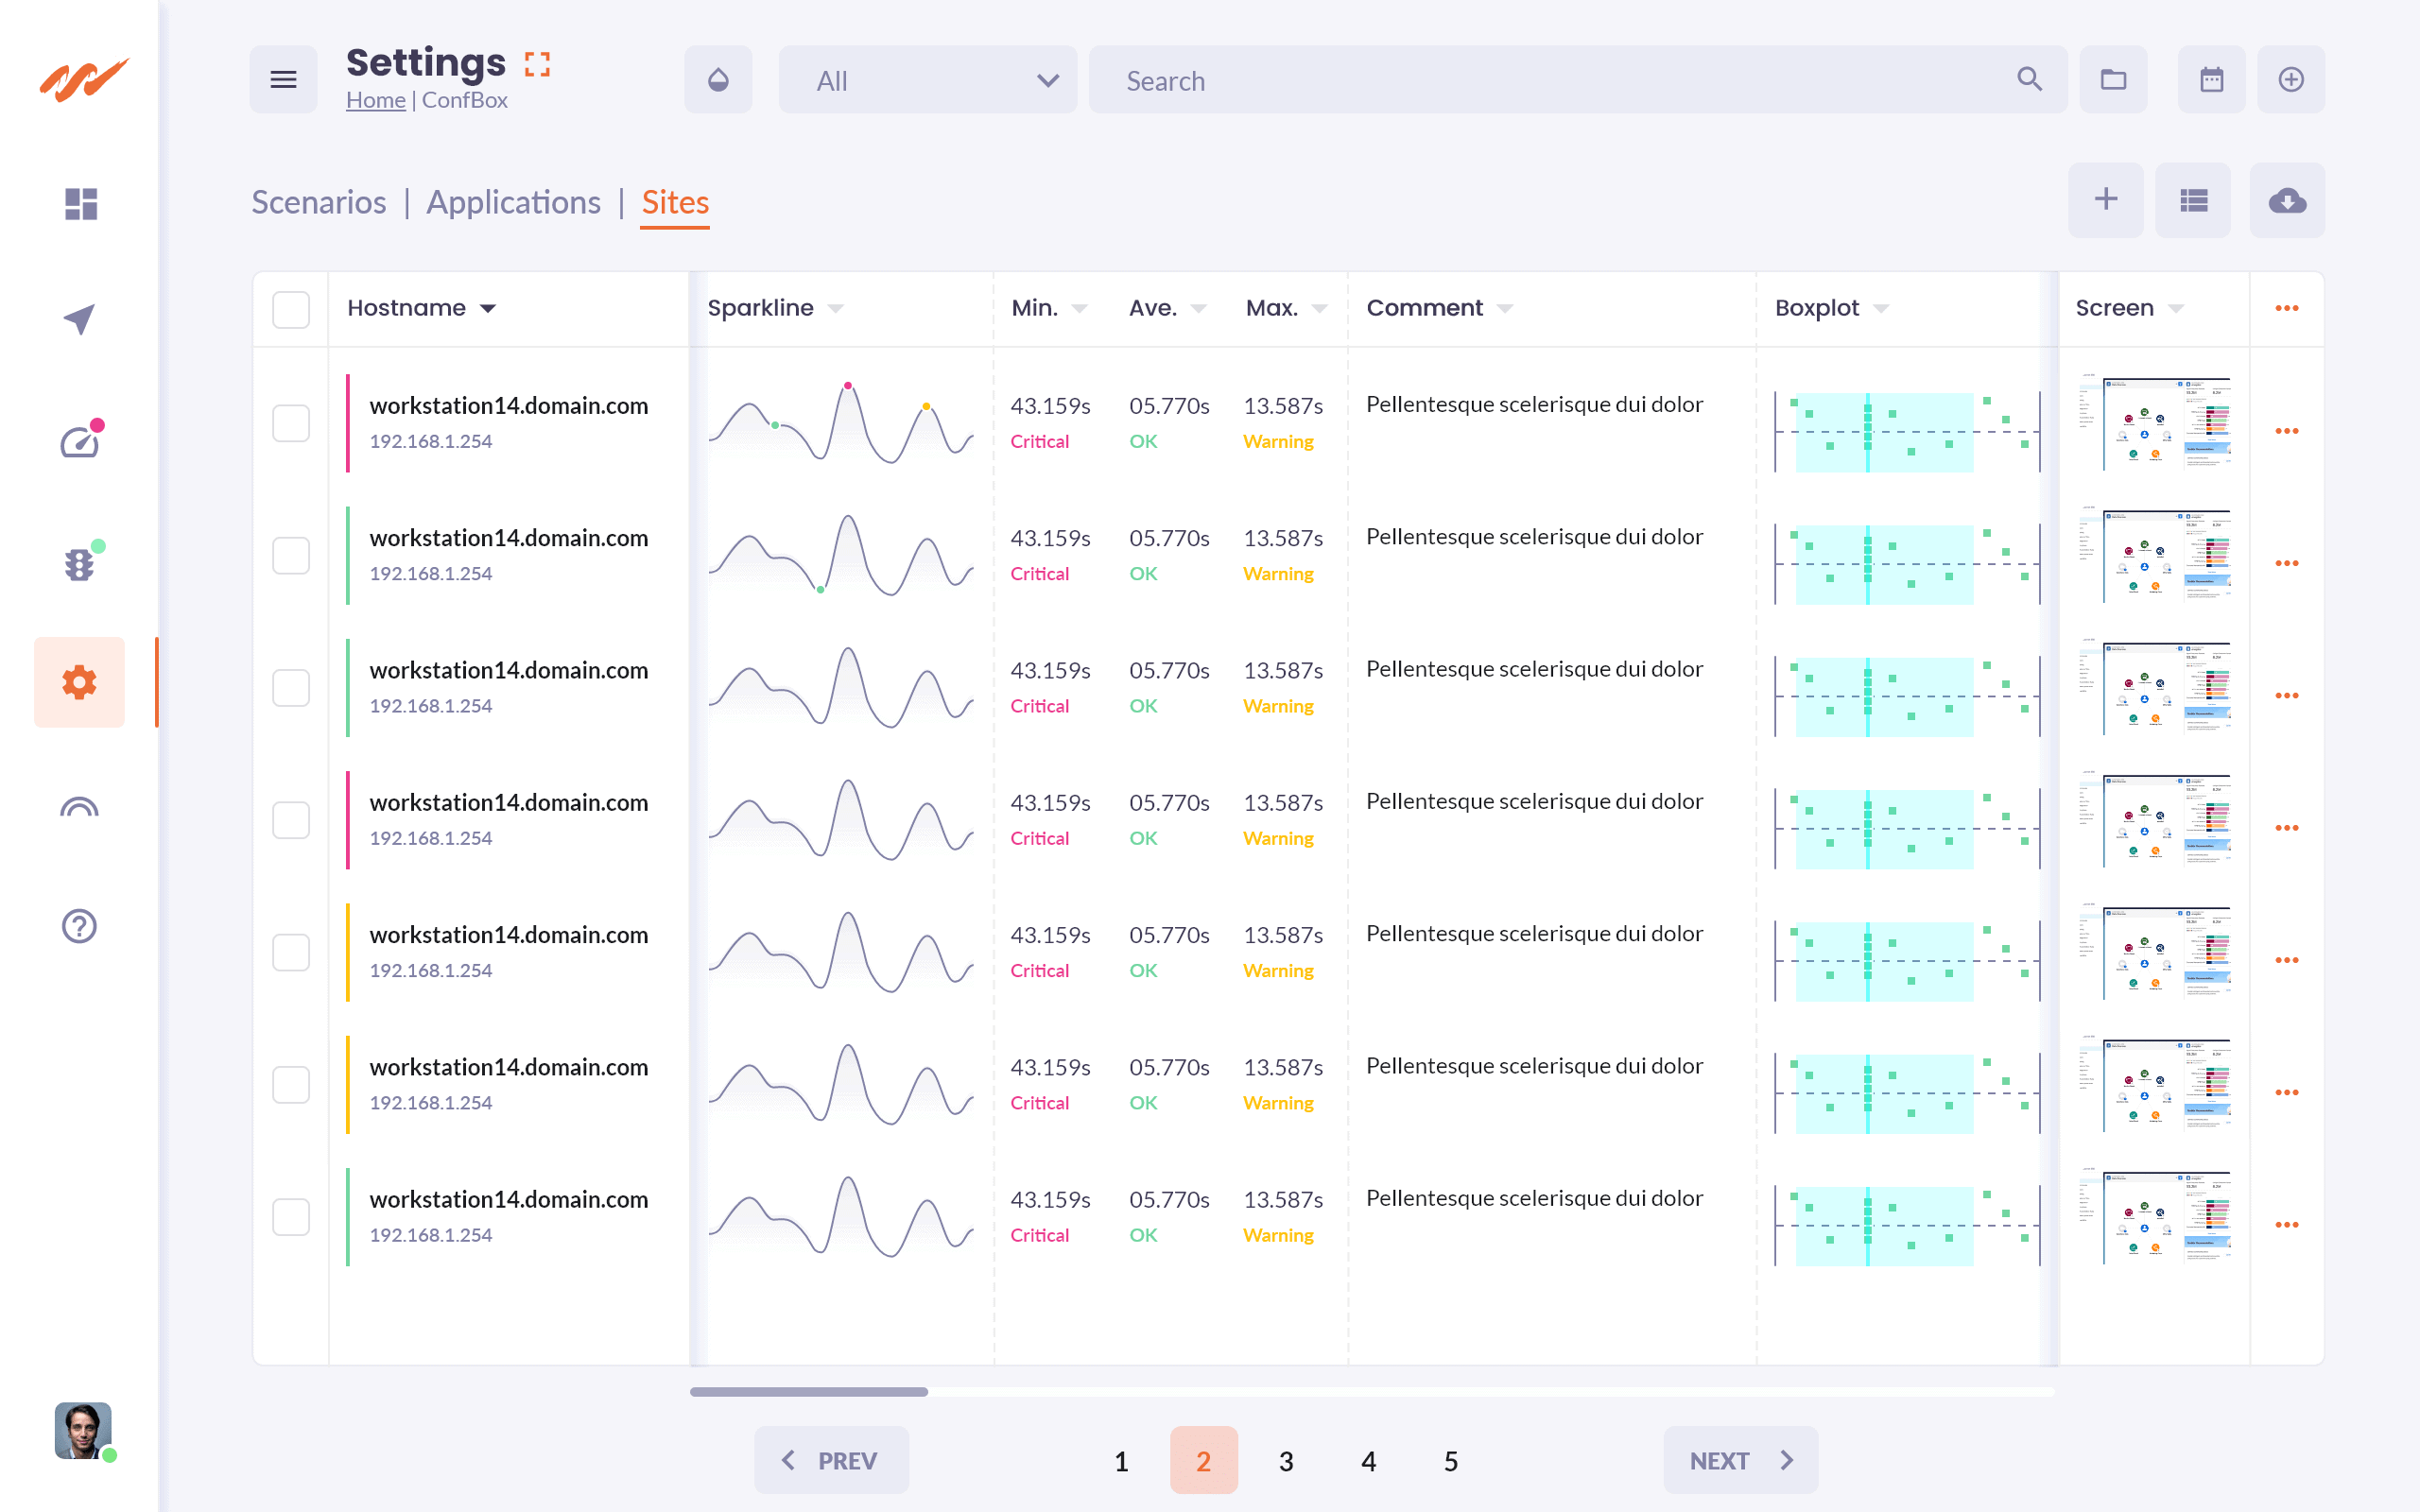
Task: Expand the Comment column sort arrow
Action: click(1505, 309)
